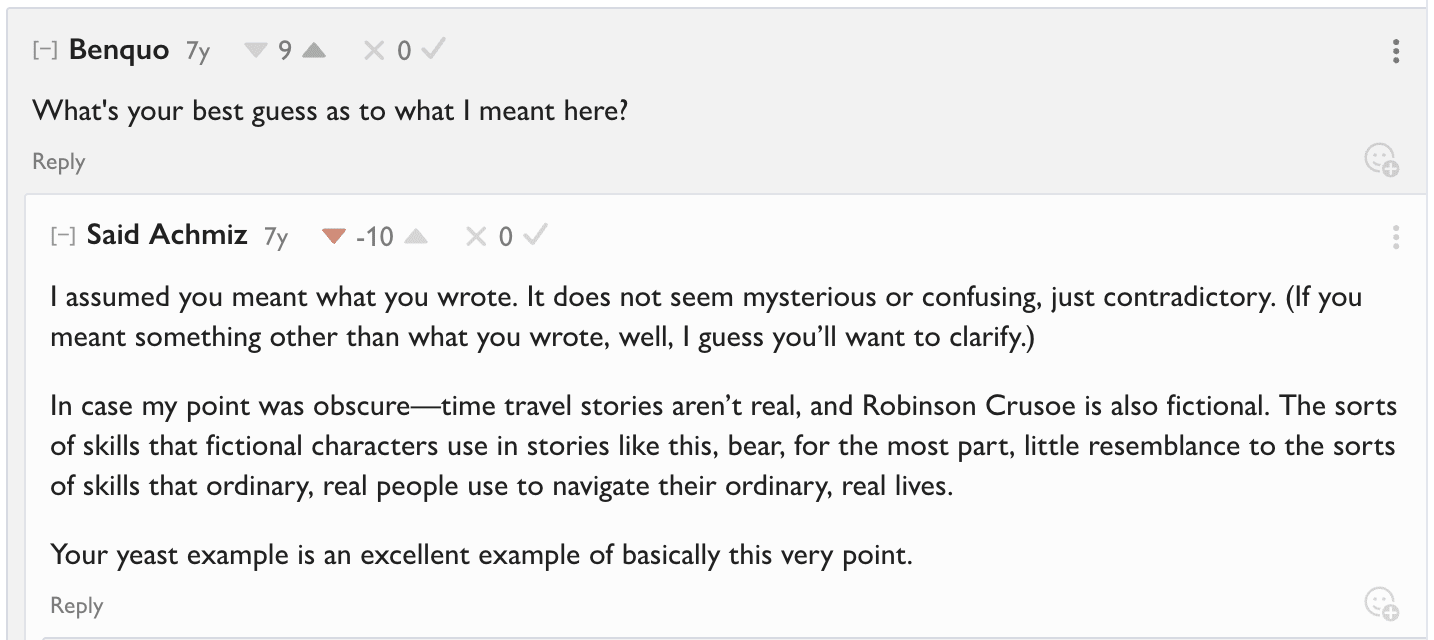The width and height of the screenshot is (1434, 640).
Task: Upvote Benquo's comment
Action: [314, 50]
